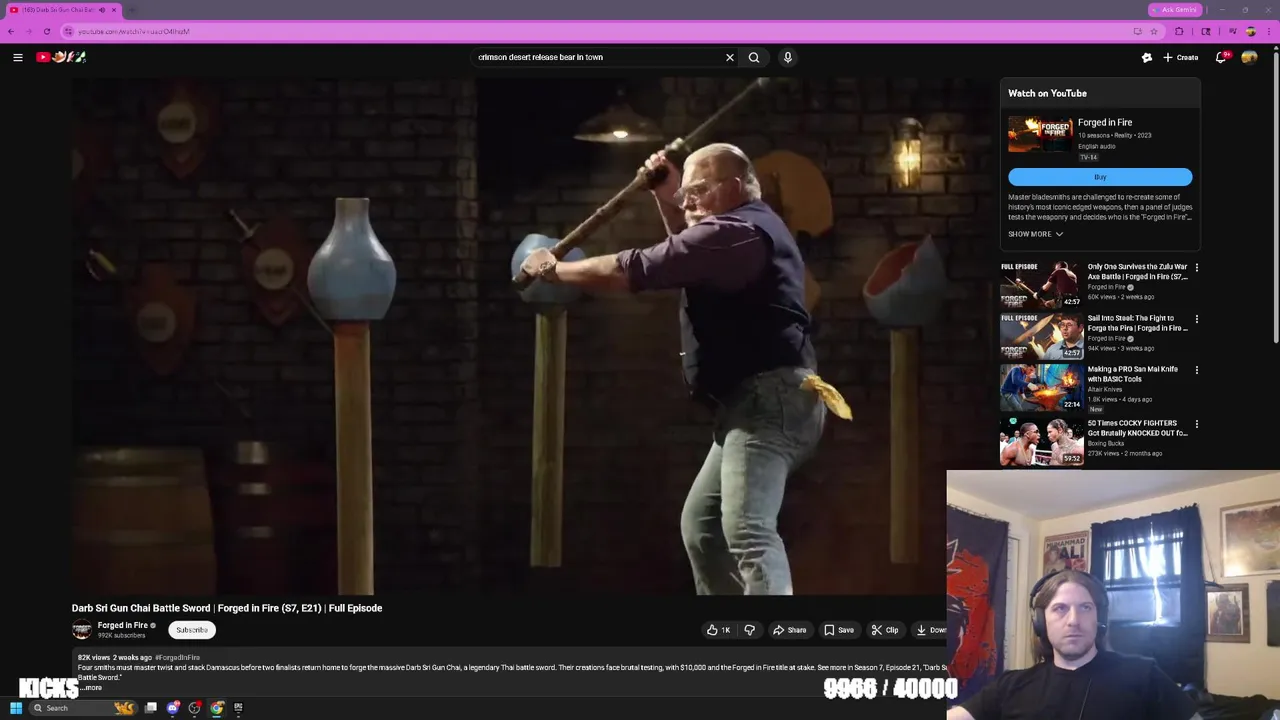Screen dimensions: 1280x720
Task: Click the video title text
Action: pyautogui.click(x=227, y=608)
